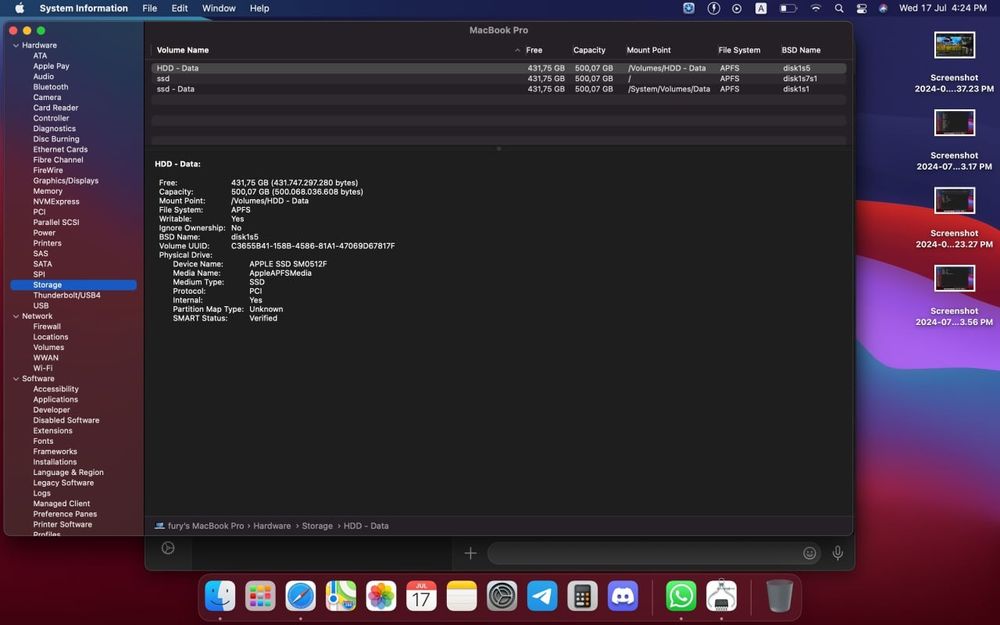Open Safari in the Dock
1000x625 pixels.
pyautogui.click(x=300, y=597)
